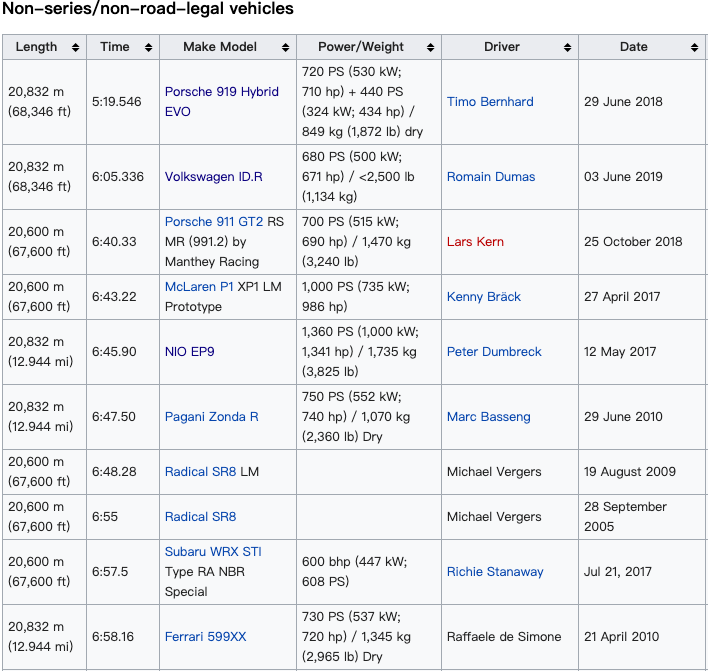
Task: Select the 6:45.90 time cell
Action: (x=123, y=352)
